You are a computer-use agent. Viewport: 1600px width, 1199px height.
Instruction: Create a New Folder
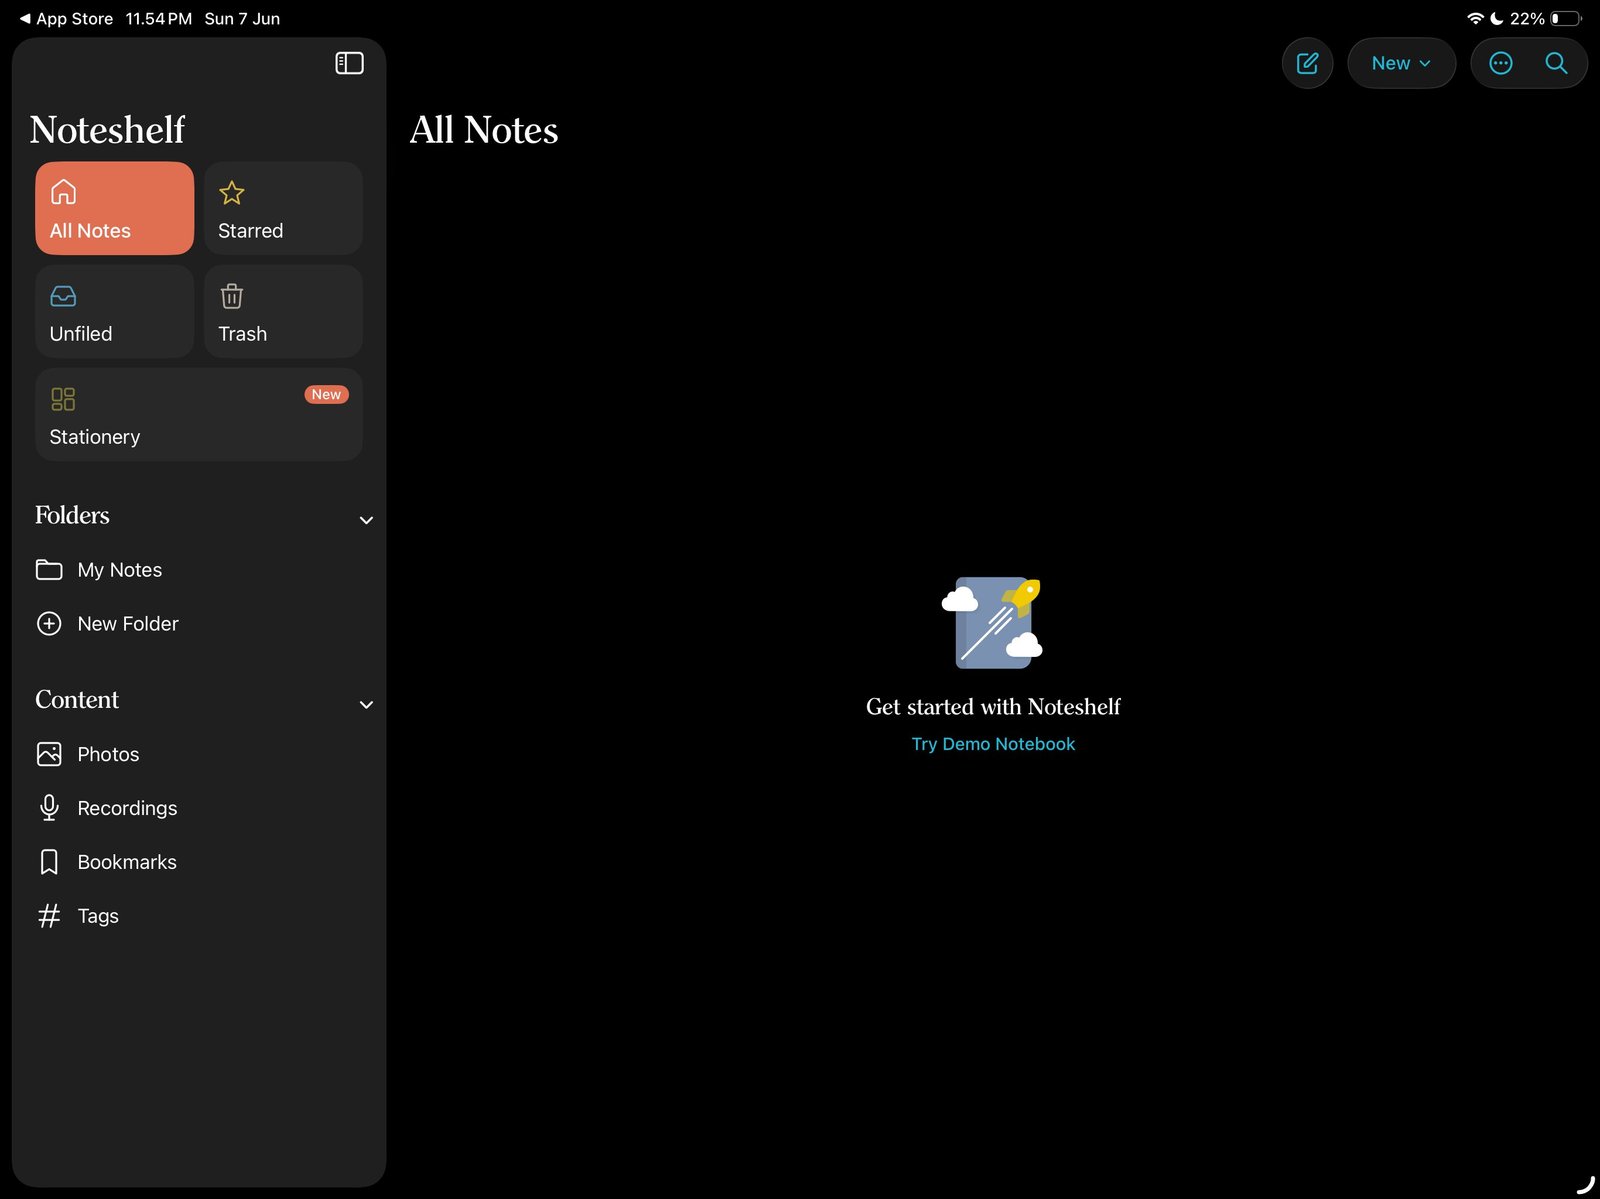[x=199, y=623]
